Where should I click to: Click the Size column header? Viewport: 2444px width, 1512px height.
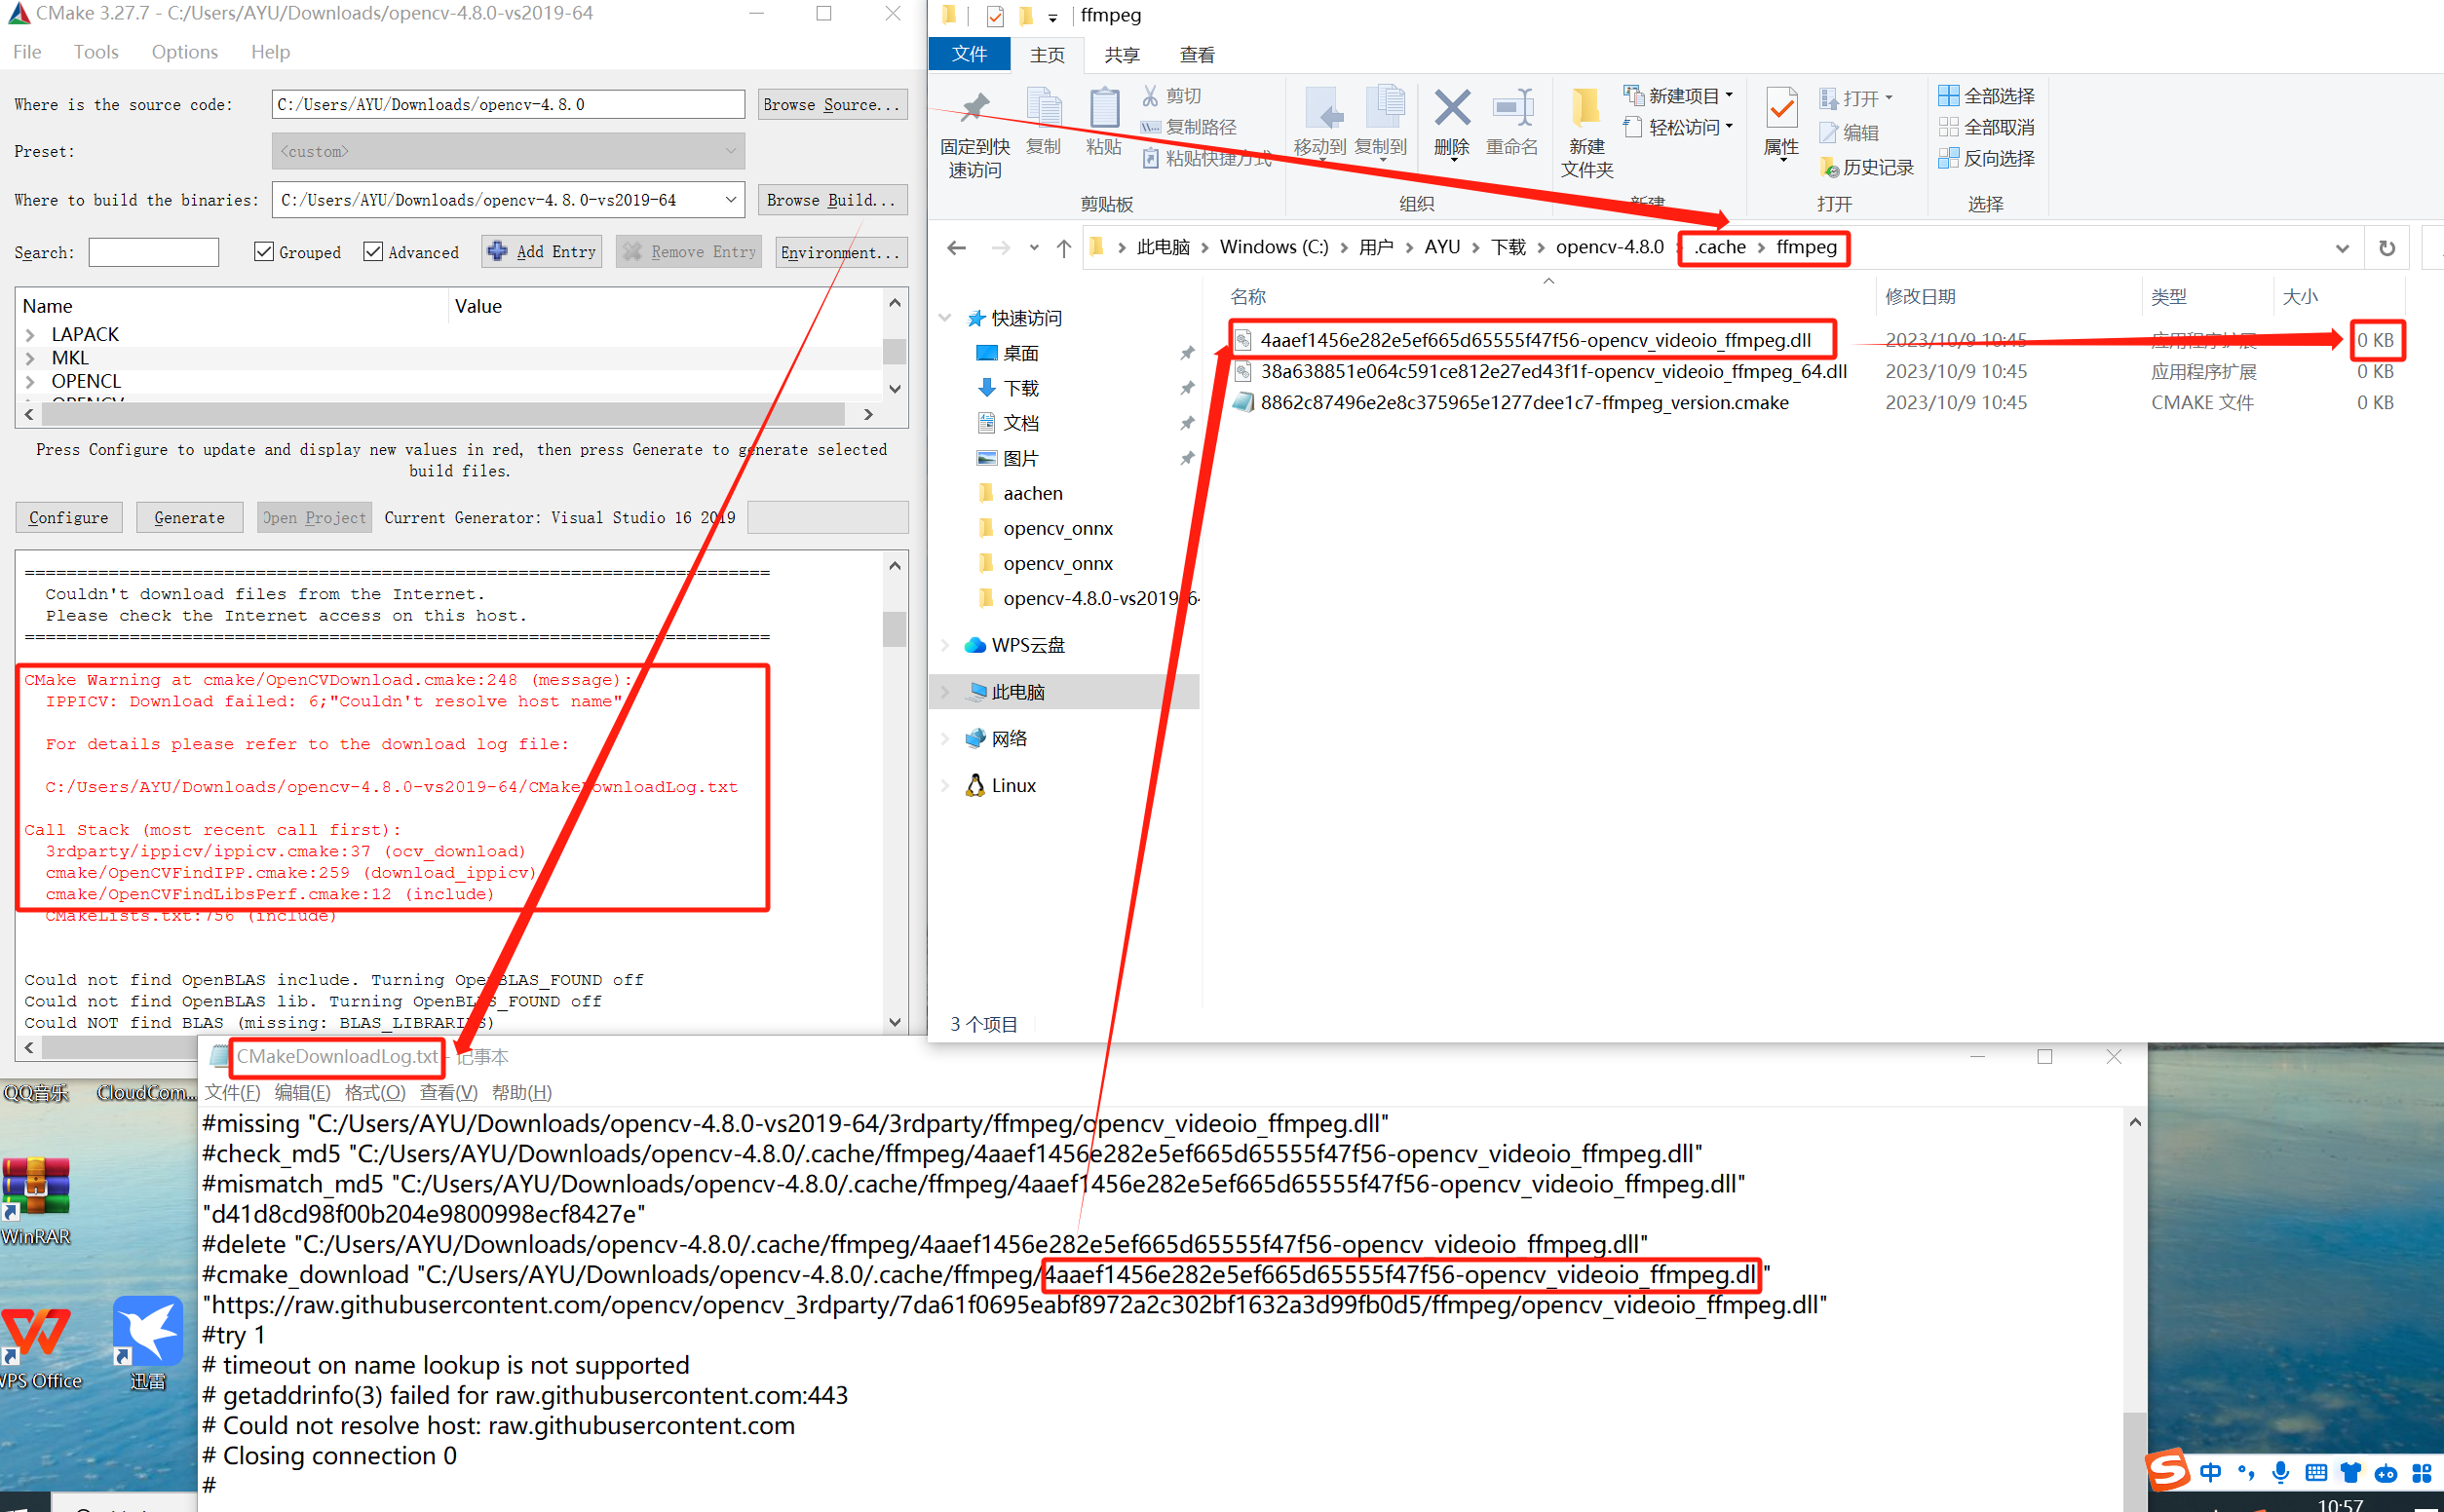click(2300, 297)
